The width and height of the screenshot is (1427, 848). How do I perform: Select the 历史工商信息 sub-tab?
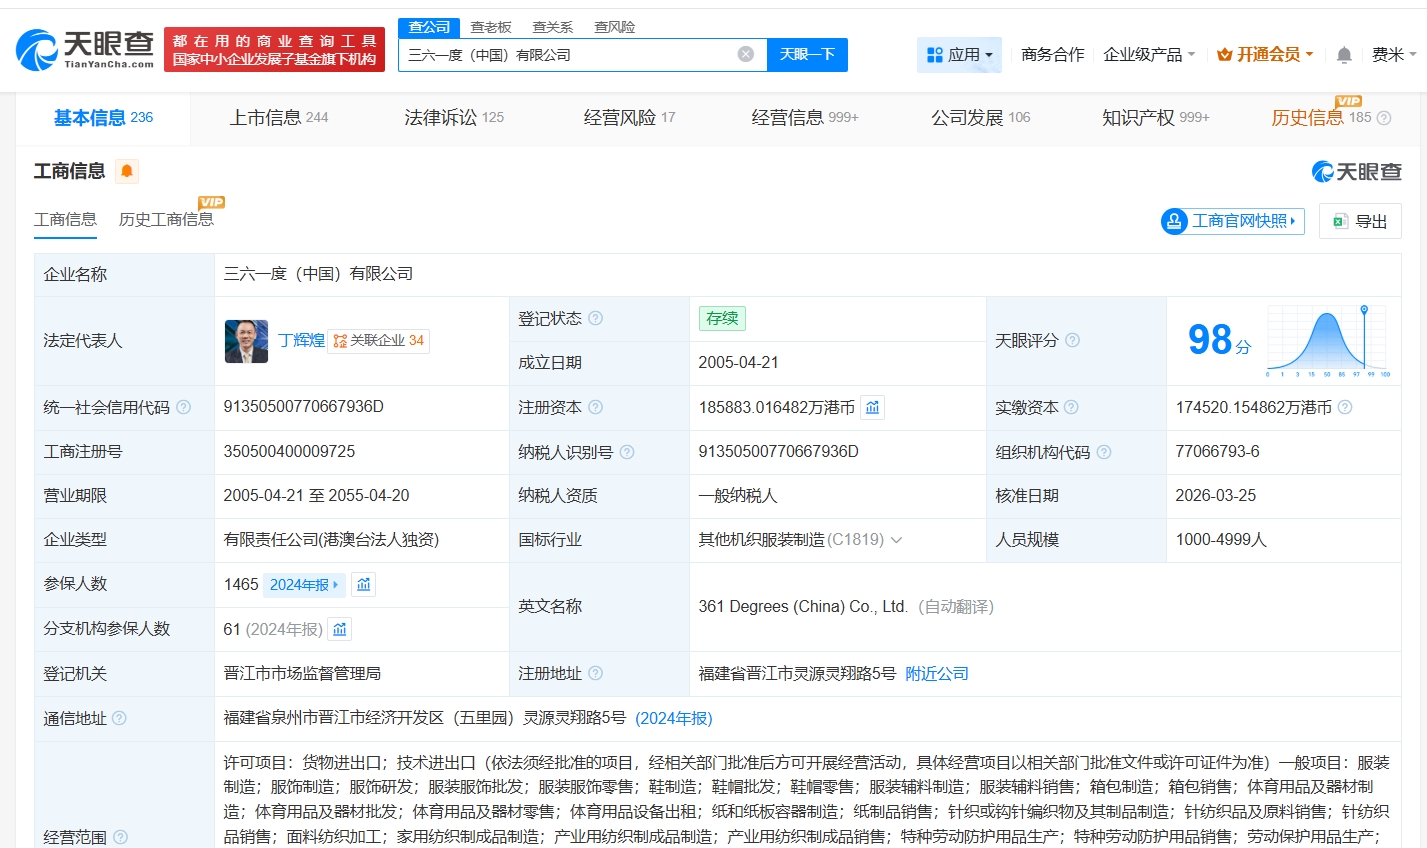[x=166, y=220]
